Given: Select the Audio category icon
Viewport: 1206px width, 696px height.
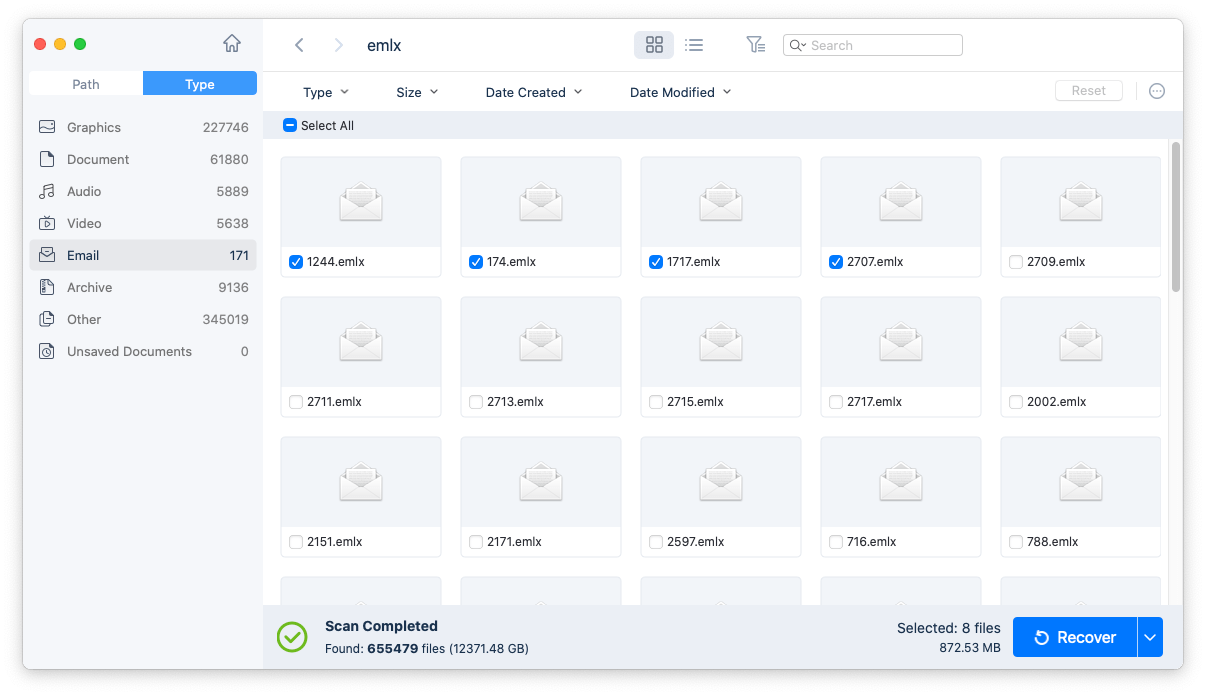Looking at the screenshot, I should click(48, 191).
